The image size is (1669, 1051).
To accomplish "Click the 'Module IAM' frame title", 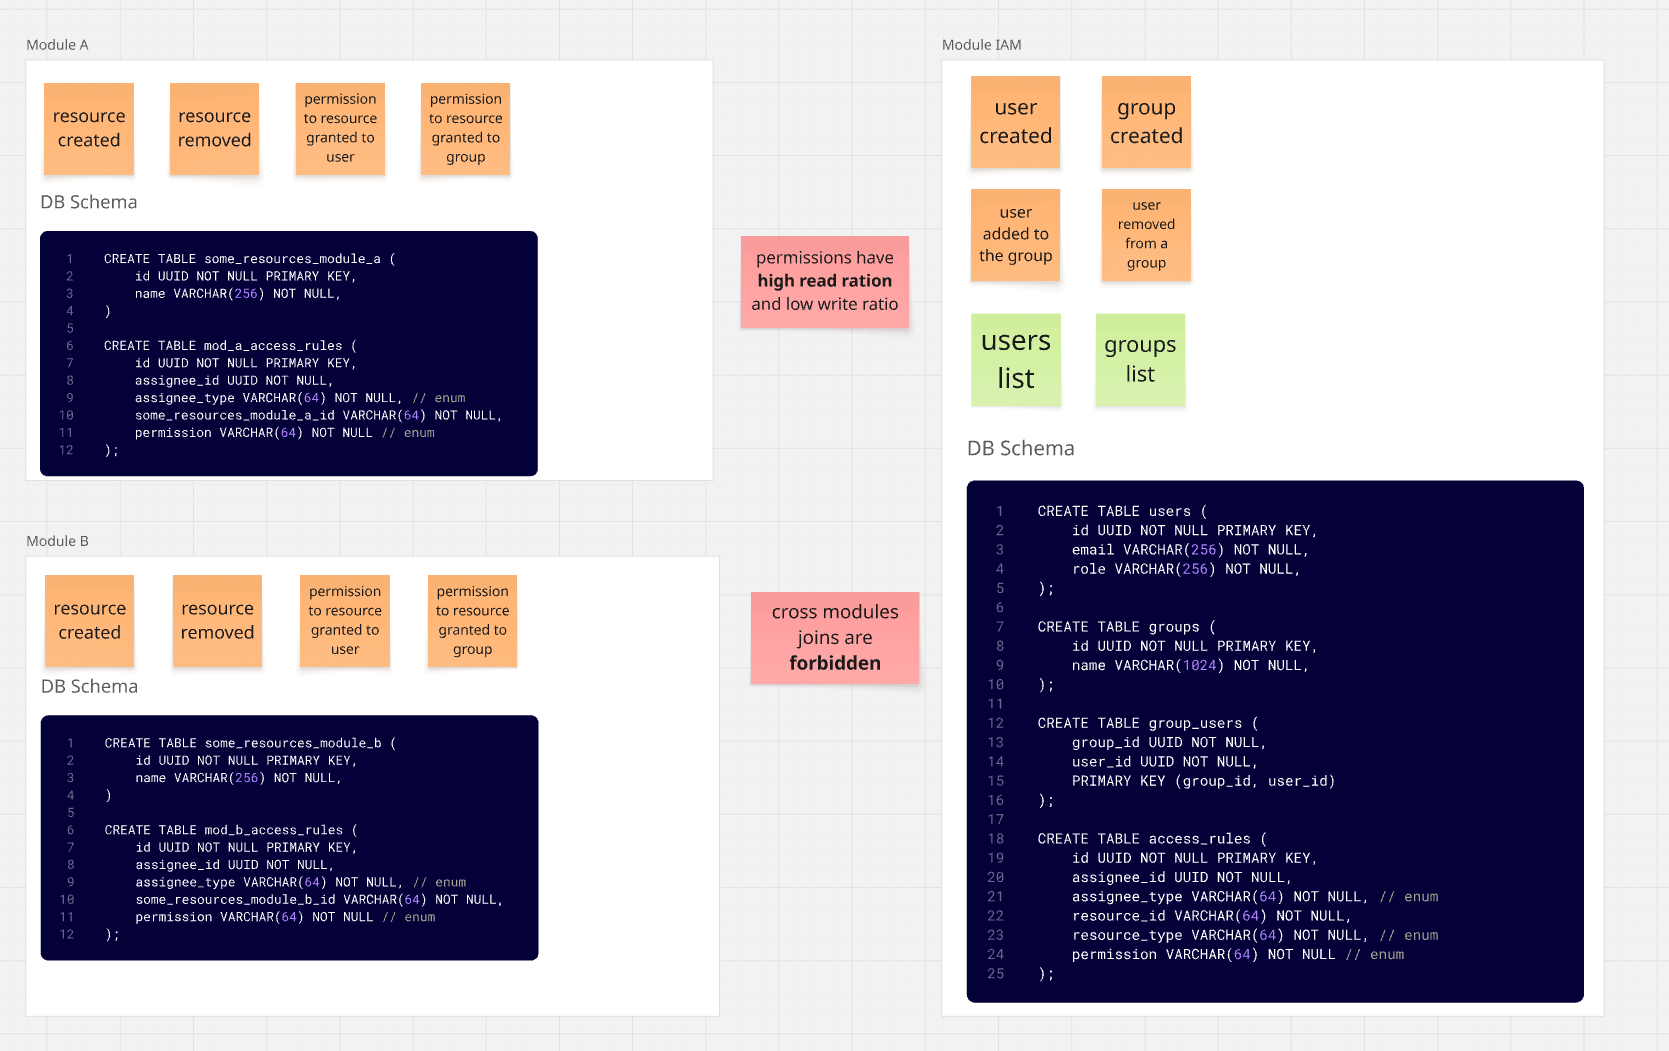I will [x=981, y=45].
